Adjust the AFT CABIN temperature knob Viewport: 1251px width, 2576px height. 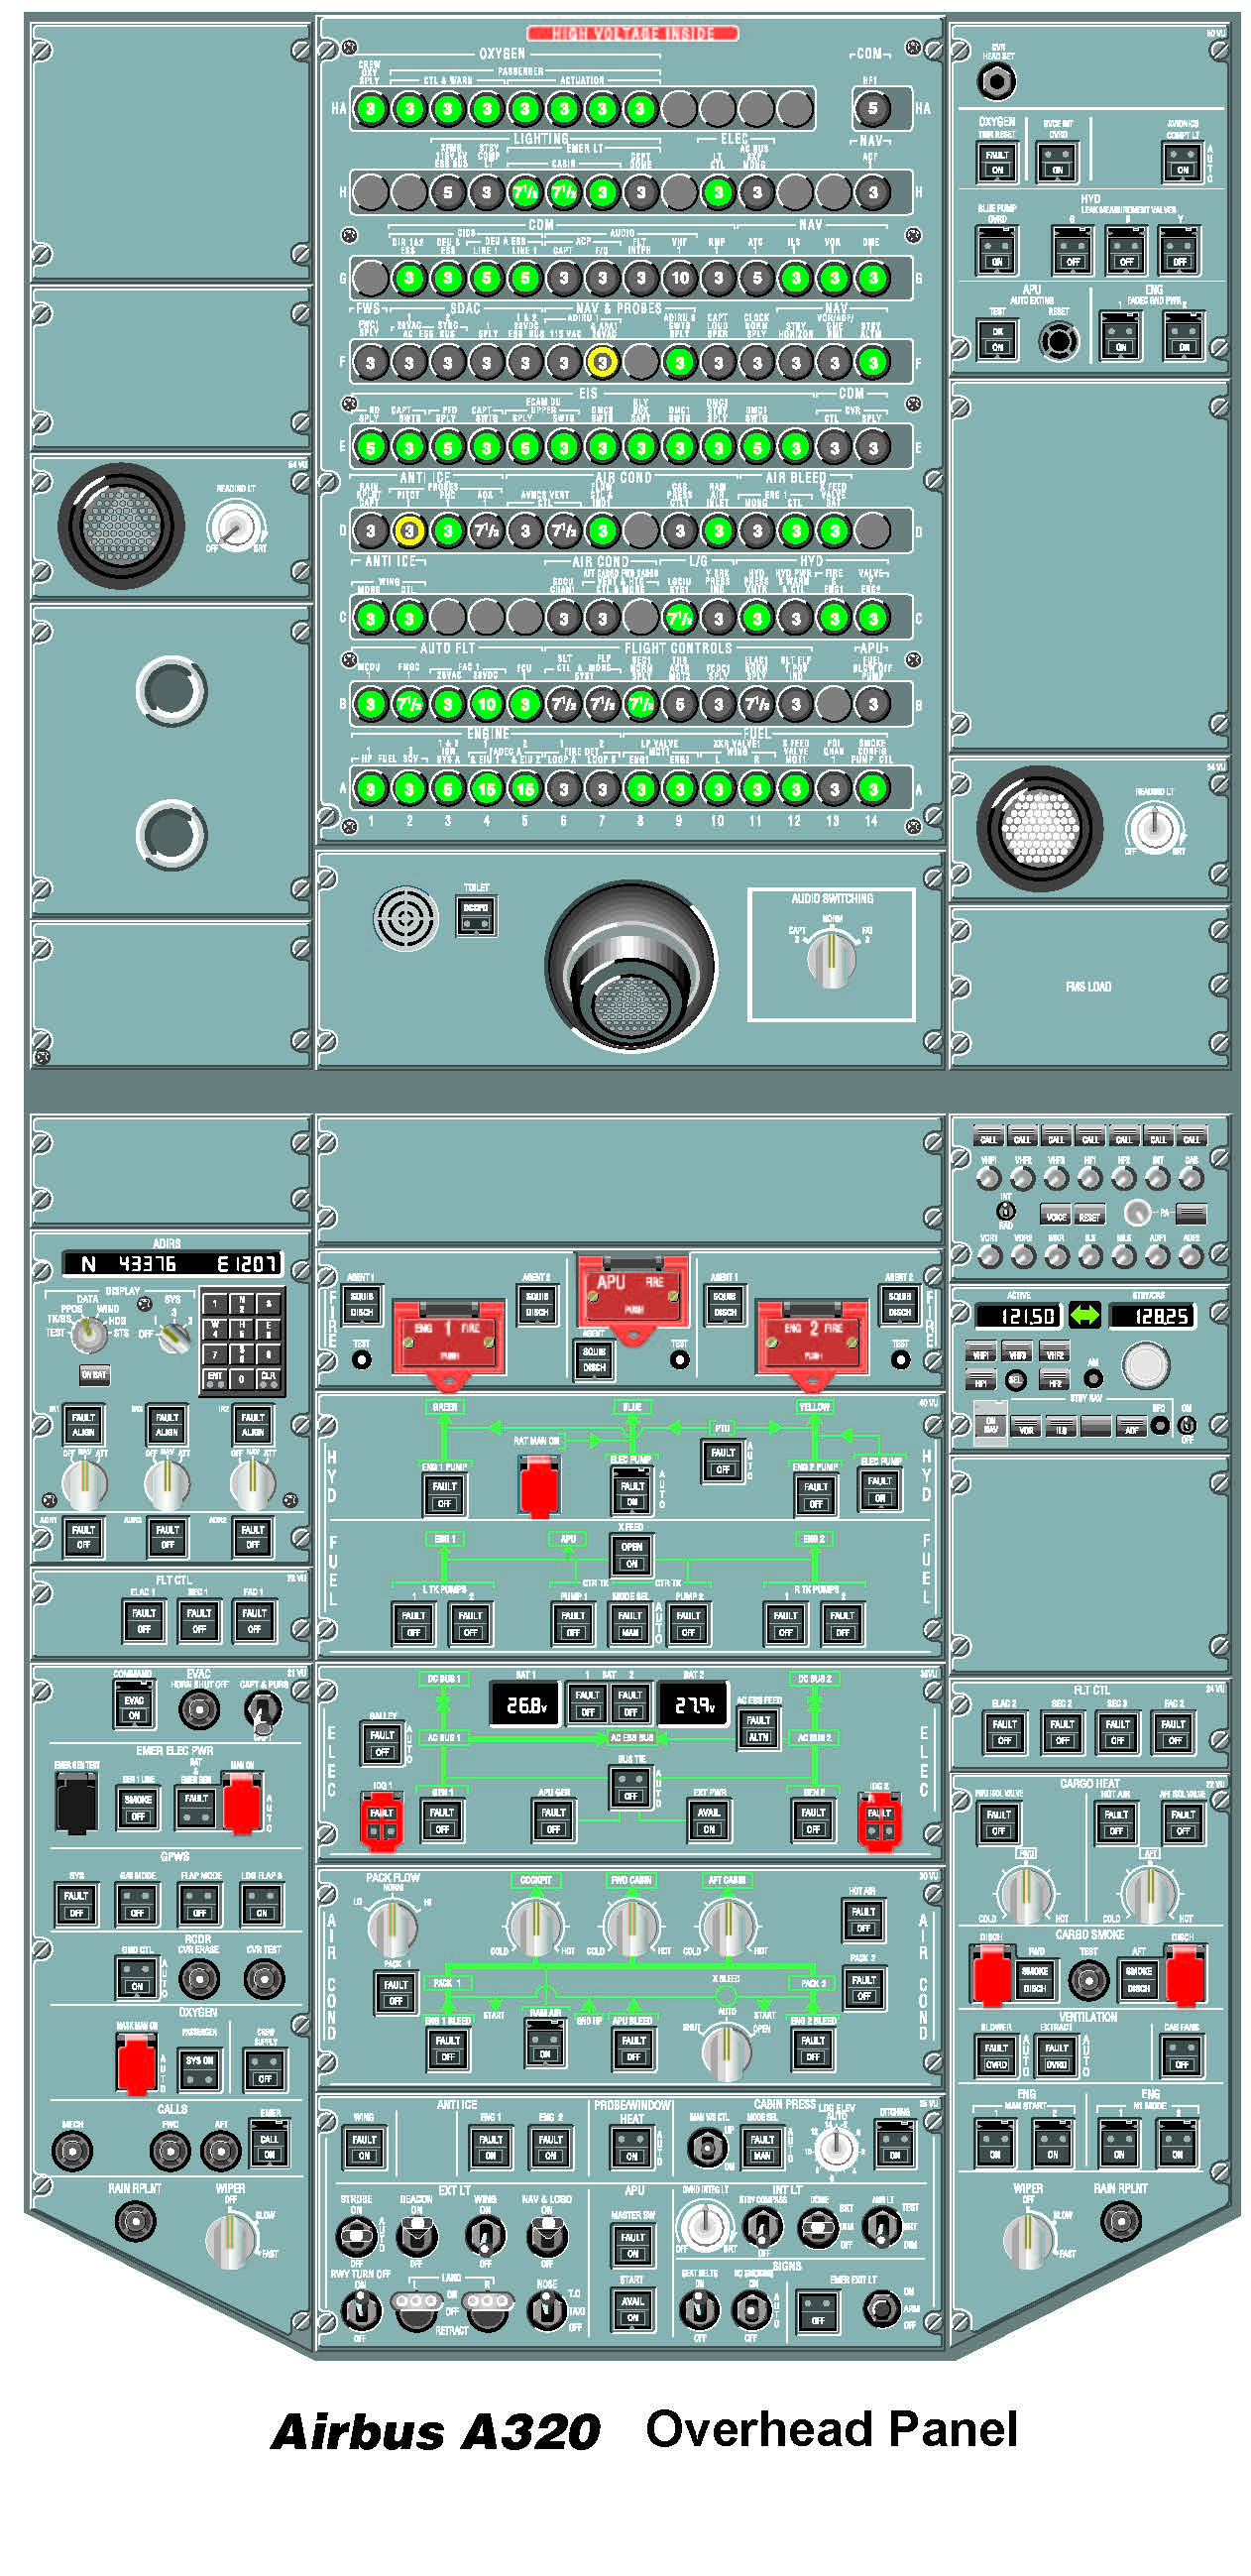(727, 1925)
